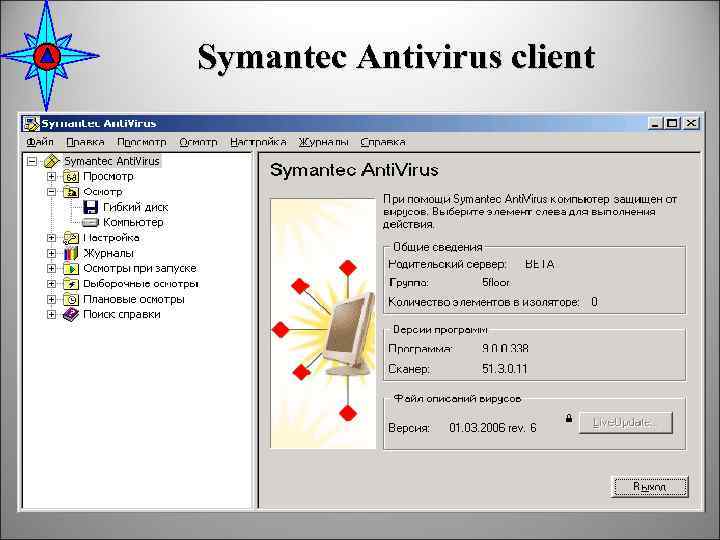Open the Файл menu
720x540 pixels.
pyautogui.click(x=39, y=142)
